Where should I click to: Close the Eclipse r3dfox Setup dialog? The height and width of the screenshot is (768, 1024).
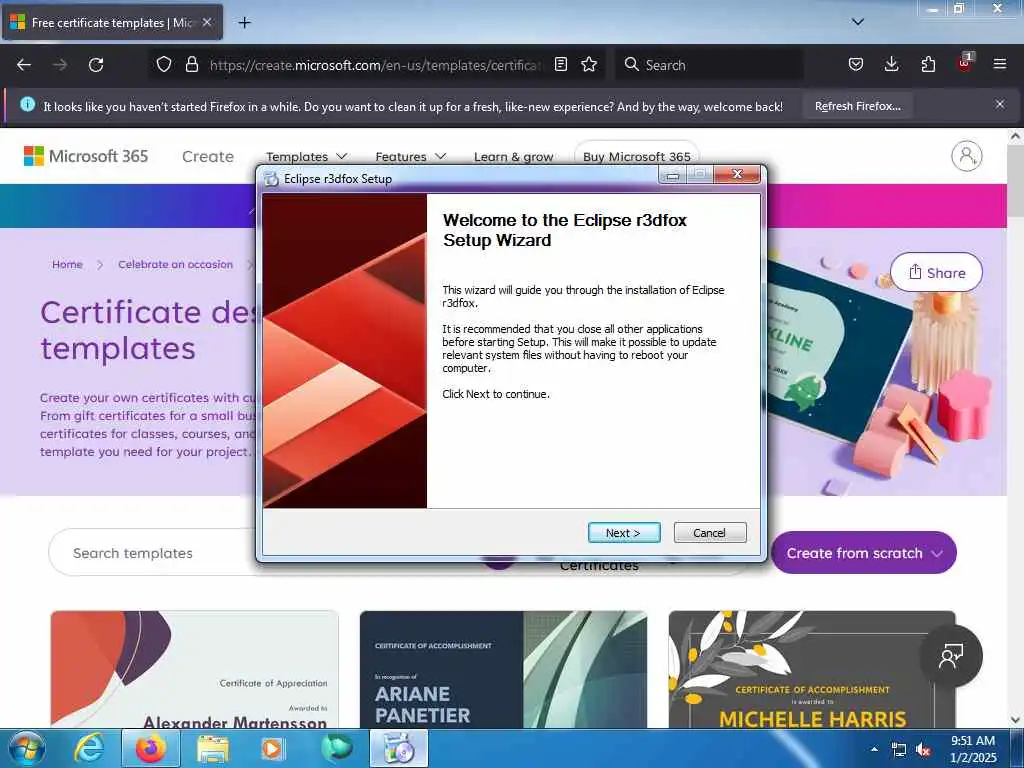[x=737, y=174]
